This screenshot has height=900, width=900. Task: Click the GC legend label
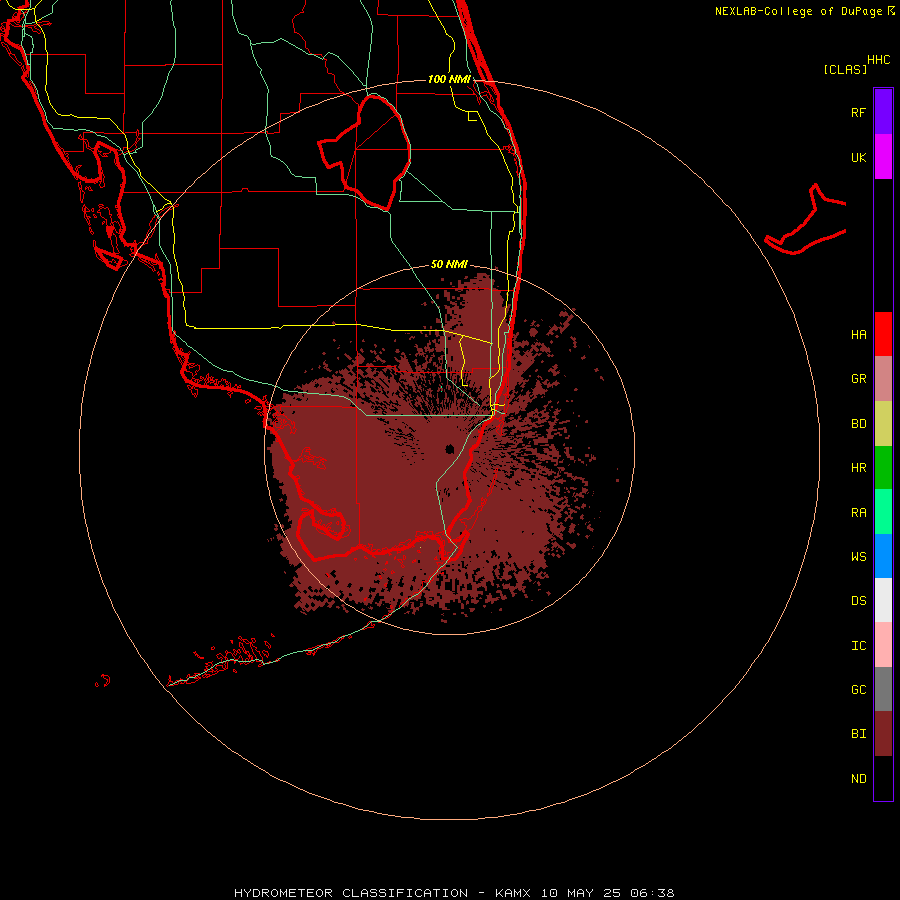click(x=858, y=689)
